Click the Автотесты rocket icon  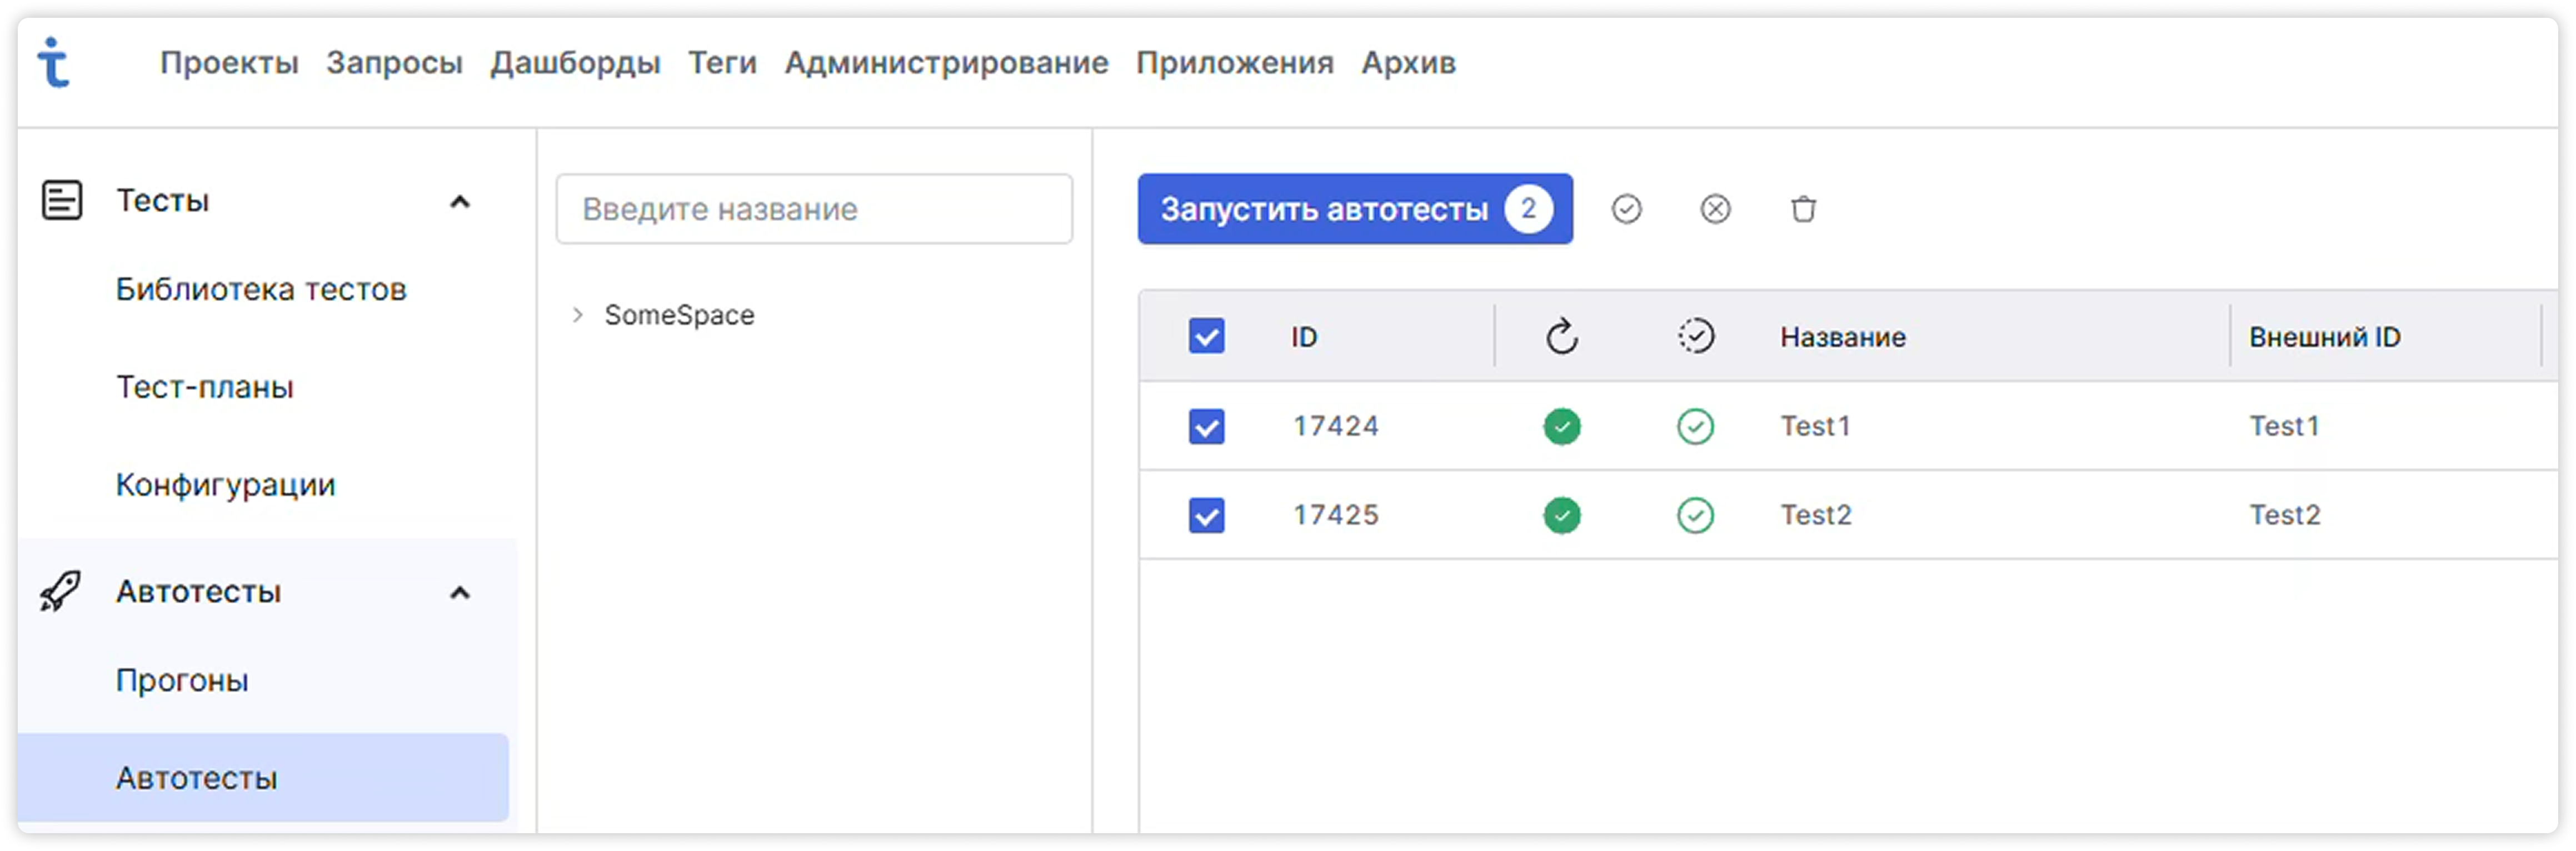click(60, 591)
